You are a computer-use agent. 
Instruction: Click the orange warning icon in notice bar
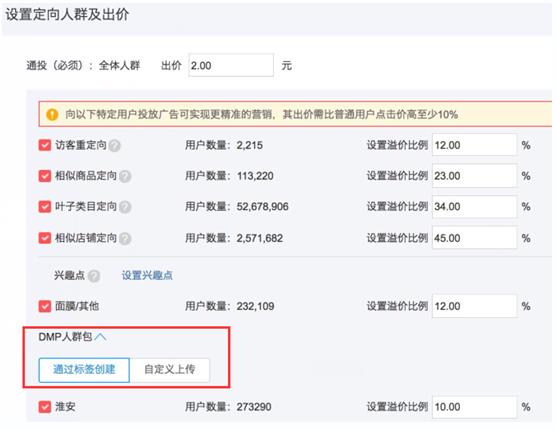pyautogui.click(x=52, y=115)
